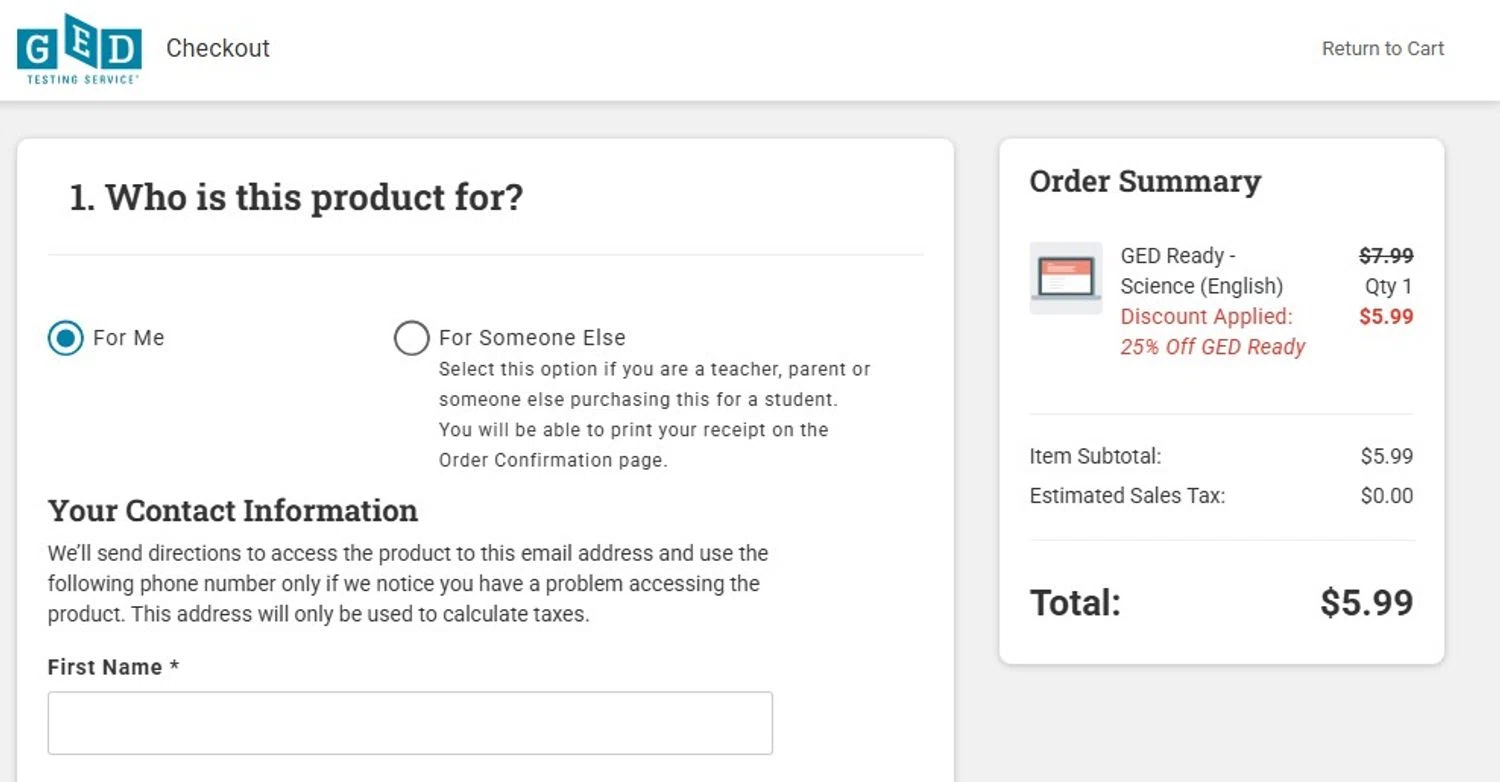
Task: Click the Checkout header title
Action: [x=218, y=48]
